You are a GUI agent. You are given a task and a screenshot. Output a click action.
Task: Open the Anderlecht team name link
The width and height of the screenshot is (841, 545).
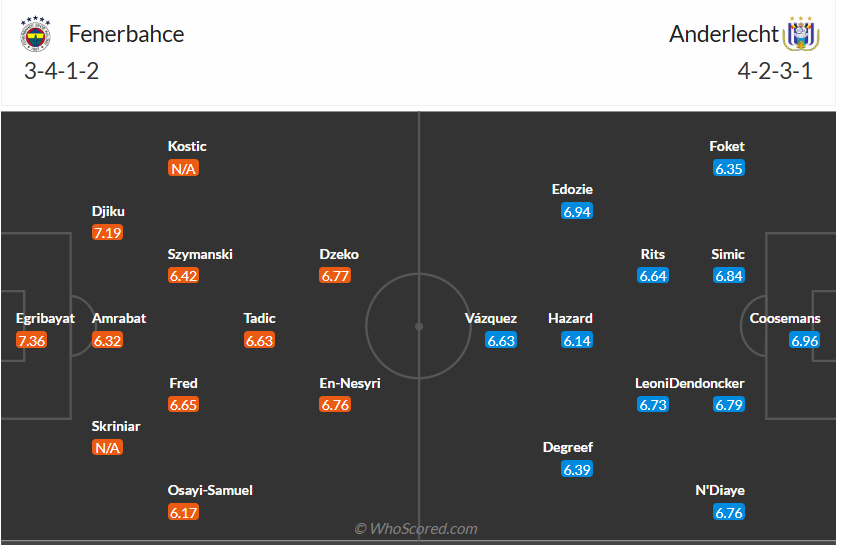pos(724,34)
